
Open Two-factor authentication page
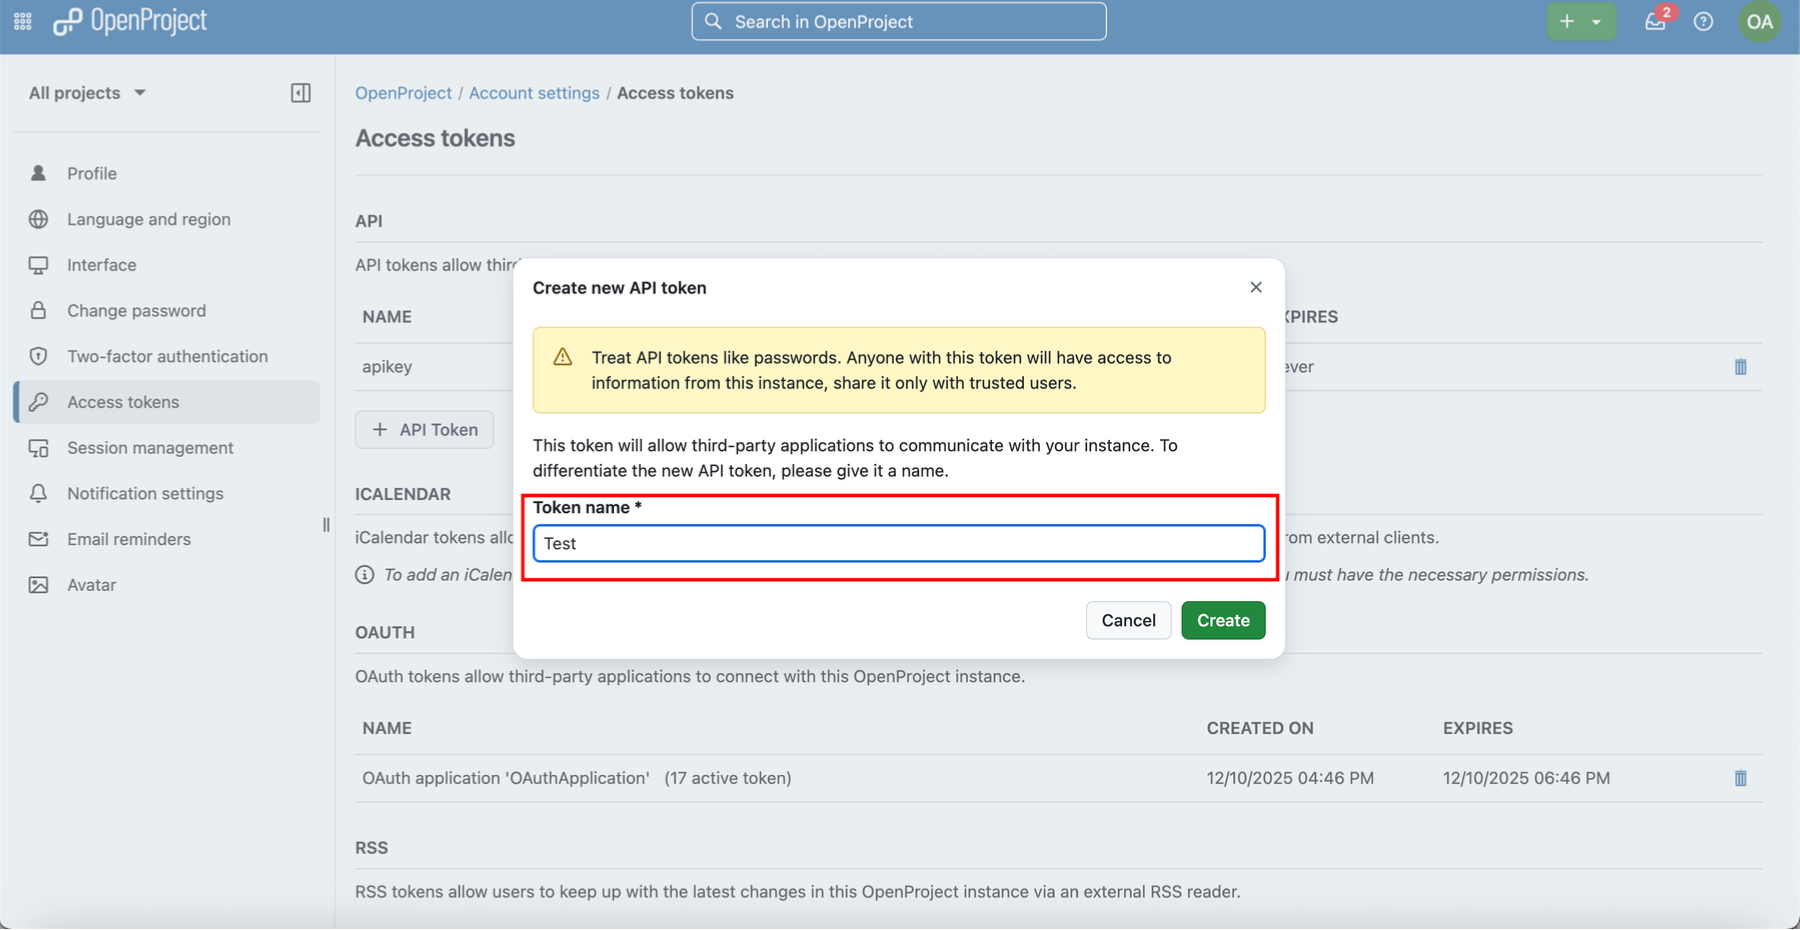coord(167,356)
